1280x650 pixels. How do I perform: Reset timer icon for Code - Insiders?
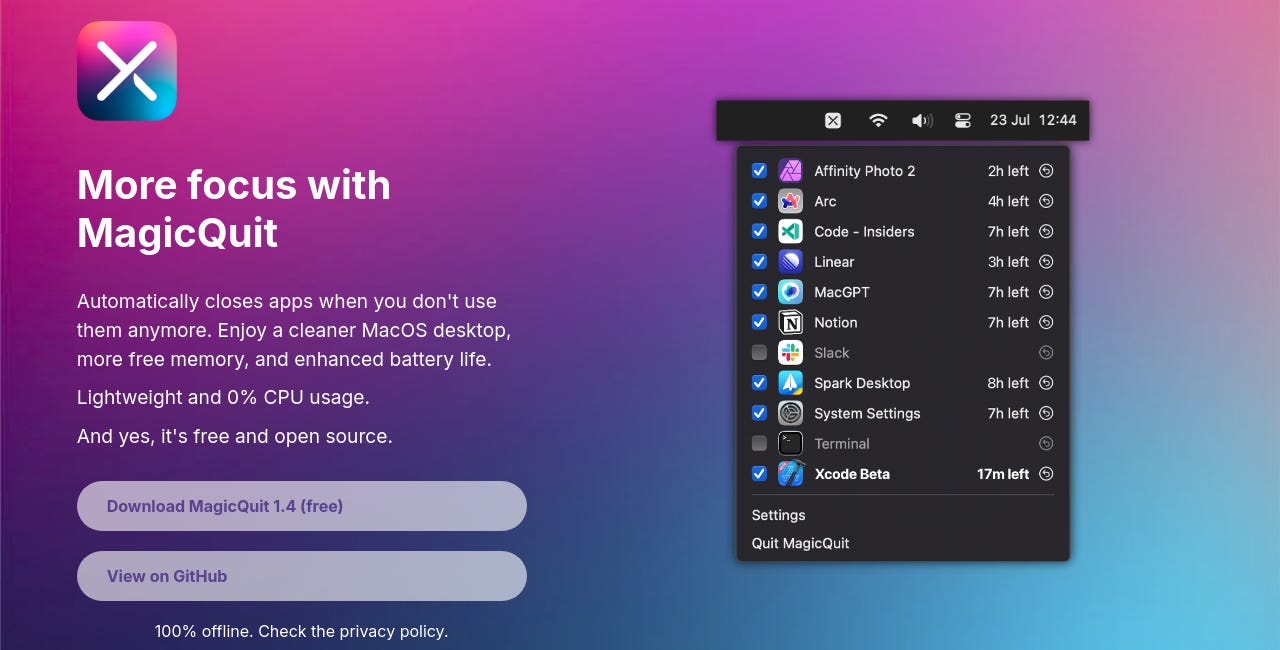1046,231
